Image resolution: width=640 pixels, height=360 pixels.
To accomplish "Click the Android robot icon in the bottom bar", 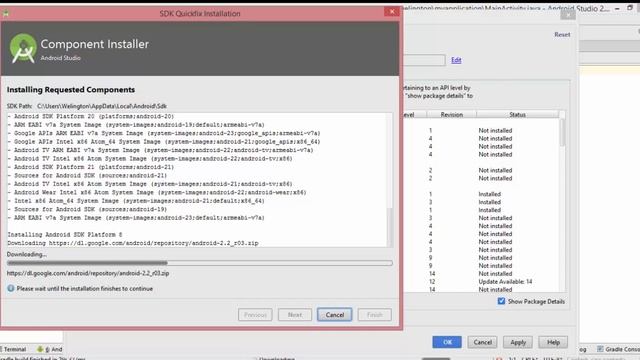I will pos(40,349).
